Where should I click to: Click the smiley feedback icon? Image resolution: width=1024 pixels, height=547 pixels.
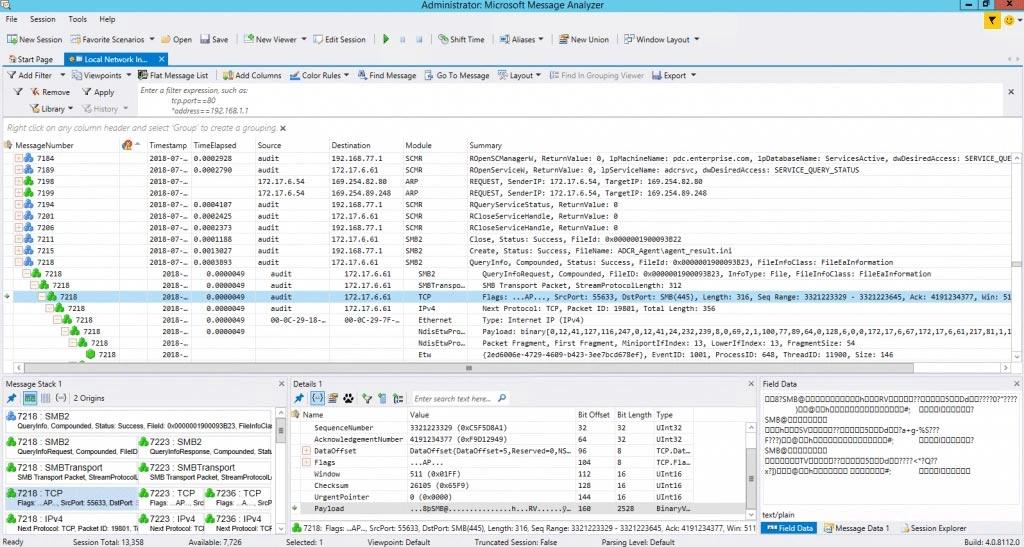click(x=1010, y=20)
